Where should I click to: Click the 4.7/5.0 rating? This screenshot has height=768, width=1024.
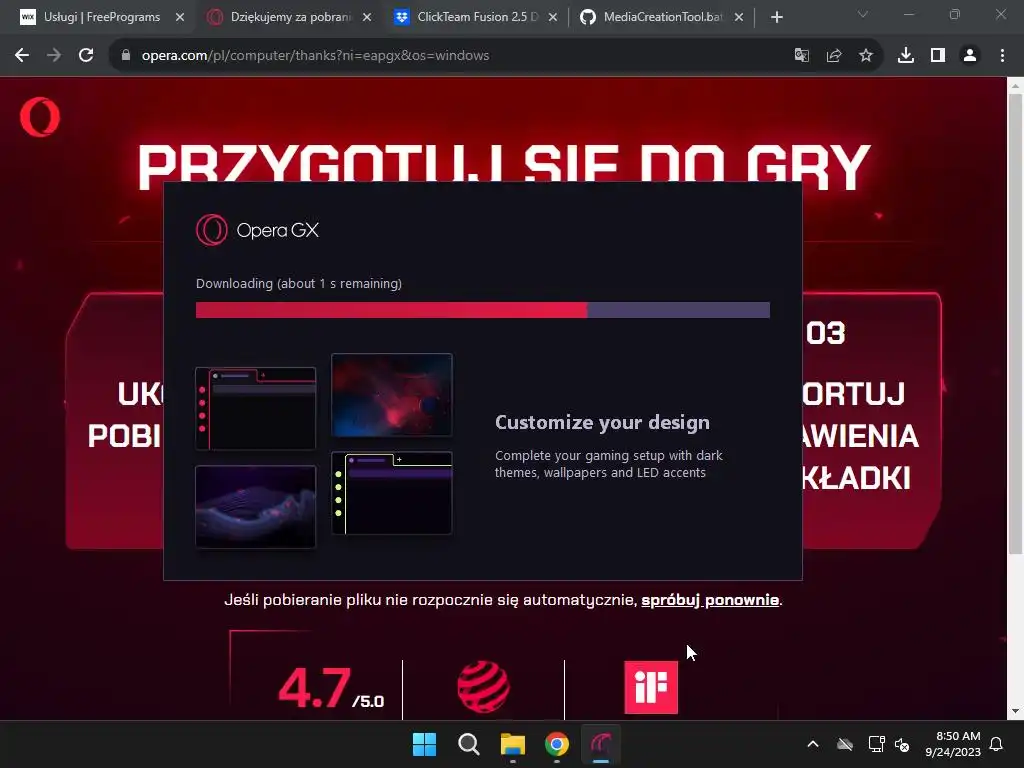pyautogui.click(x=331, y=688)
